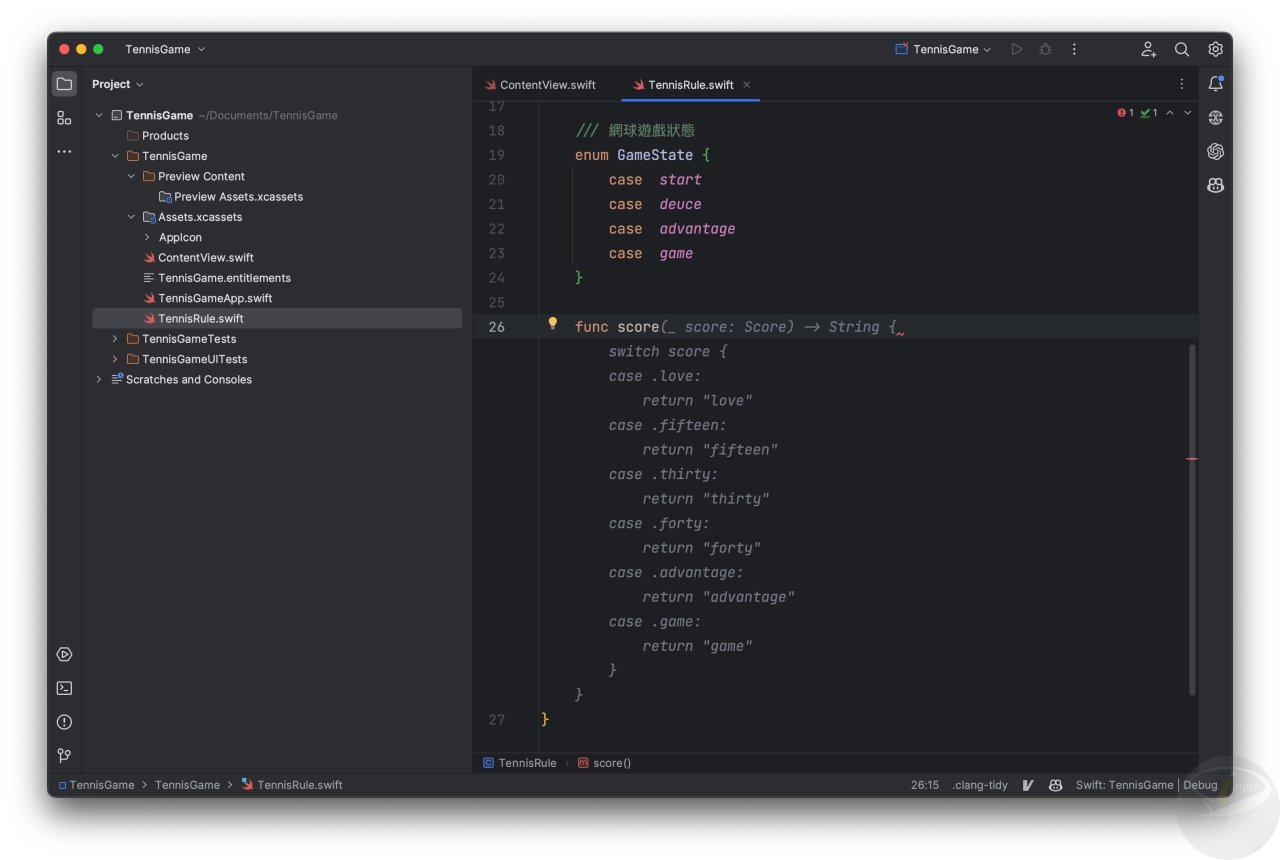This screenshot has height=860, width=1280.
Task: Expand the TennisGameTests folder
Action: (114, 339)
